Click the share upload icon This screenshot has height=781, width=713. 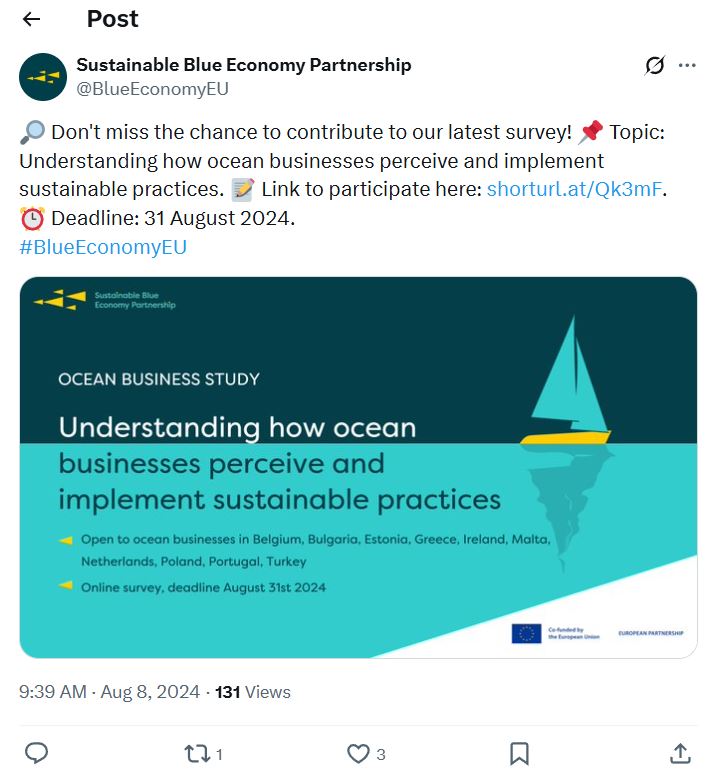point(679,753)
